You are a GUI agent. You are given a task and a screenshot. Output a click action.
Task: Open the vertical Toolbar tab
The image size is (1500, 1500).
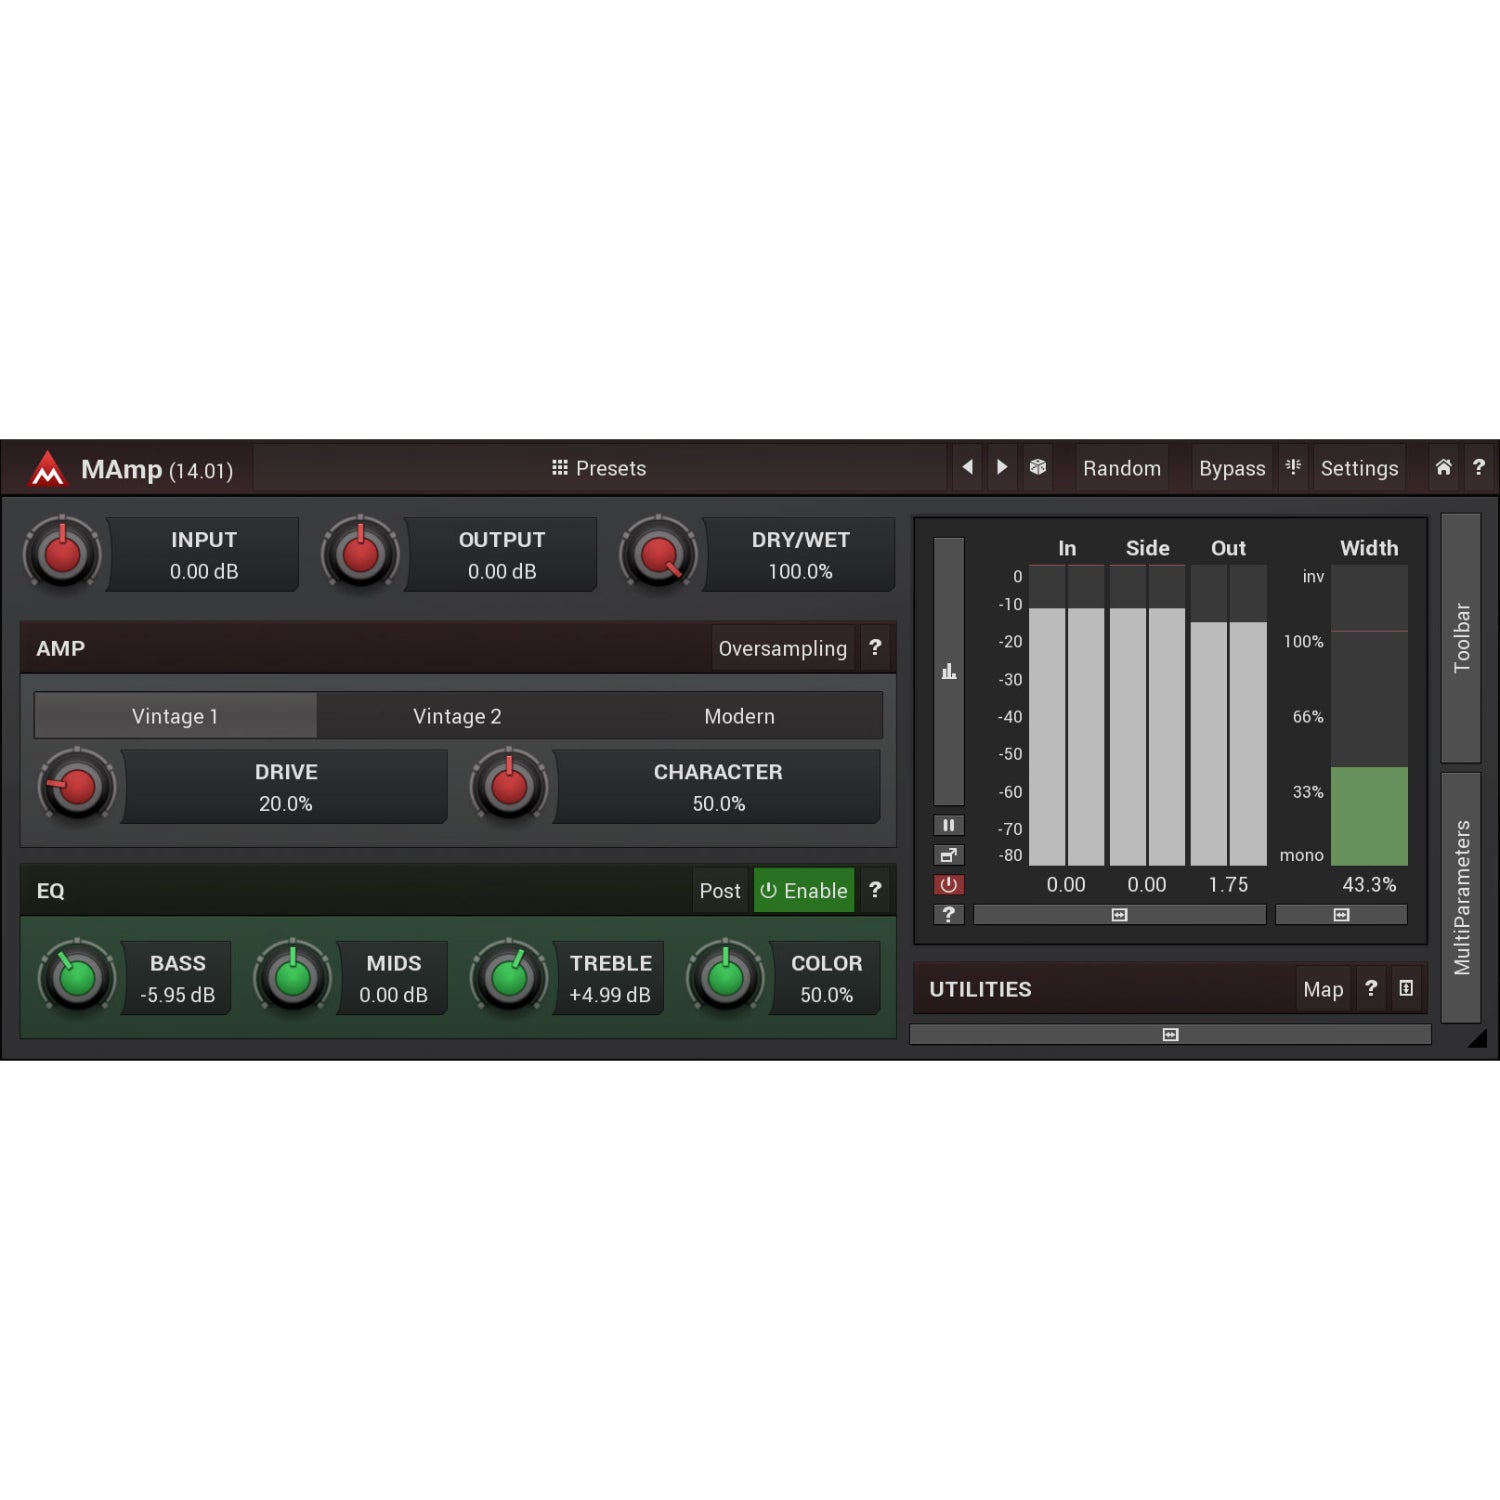pyautogui.click(x=1461, y=638)
